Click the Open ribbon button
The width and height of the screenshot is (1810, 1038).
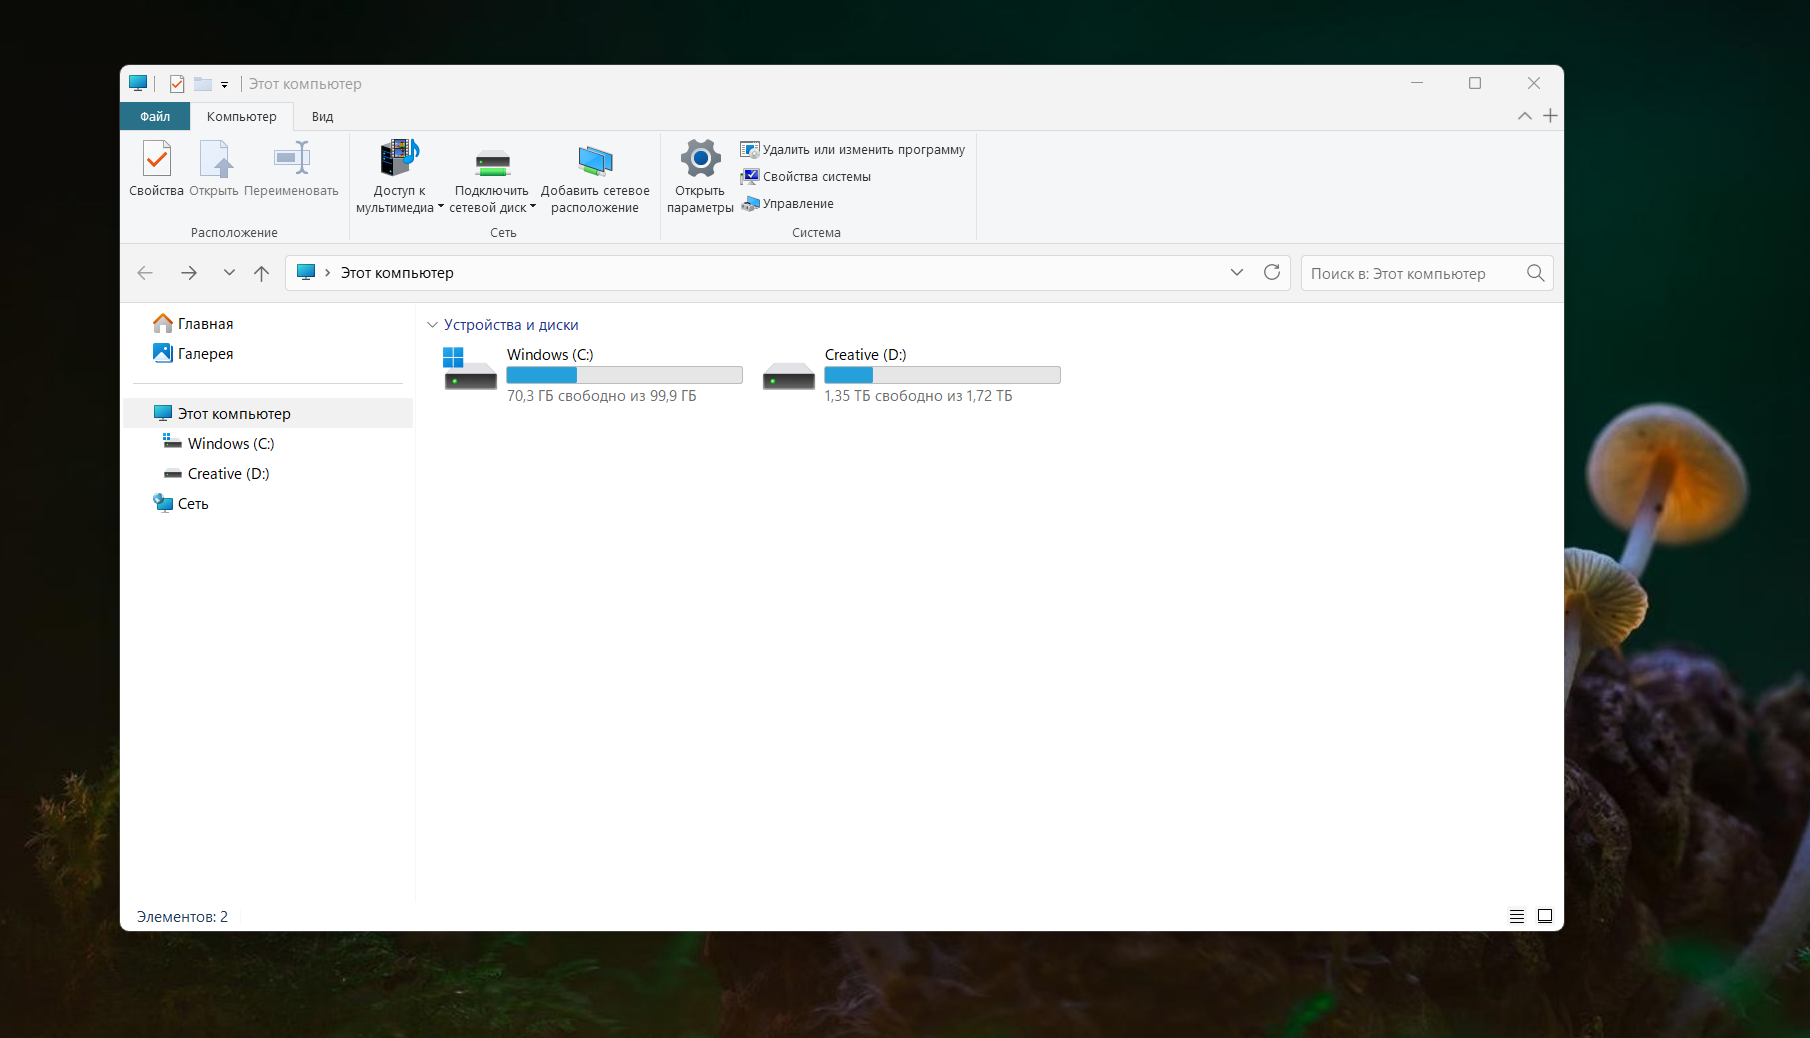click(x=214, y=169)
